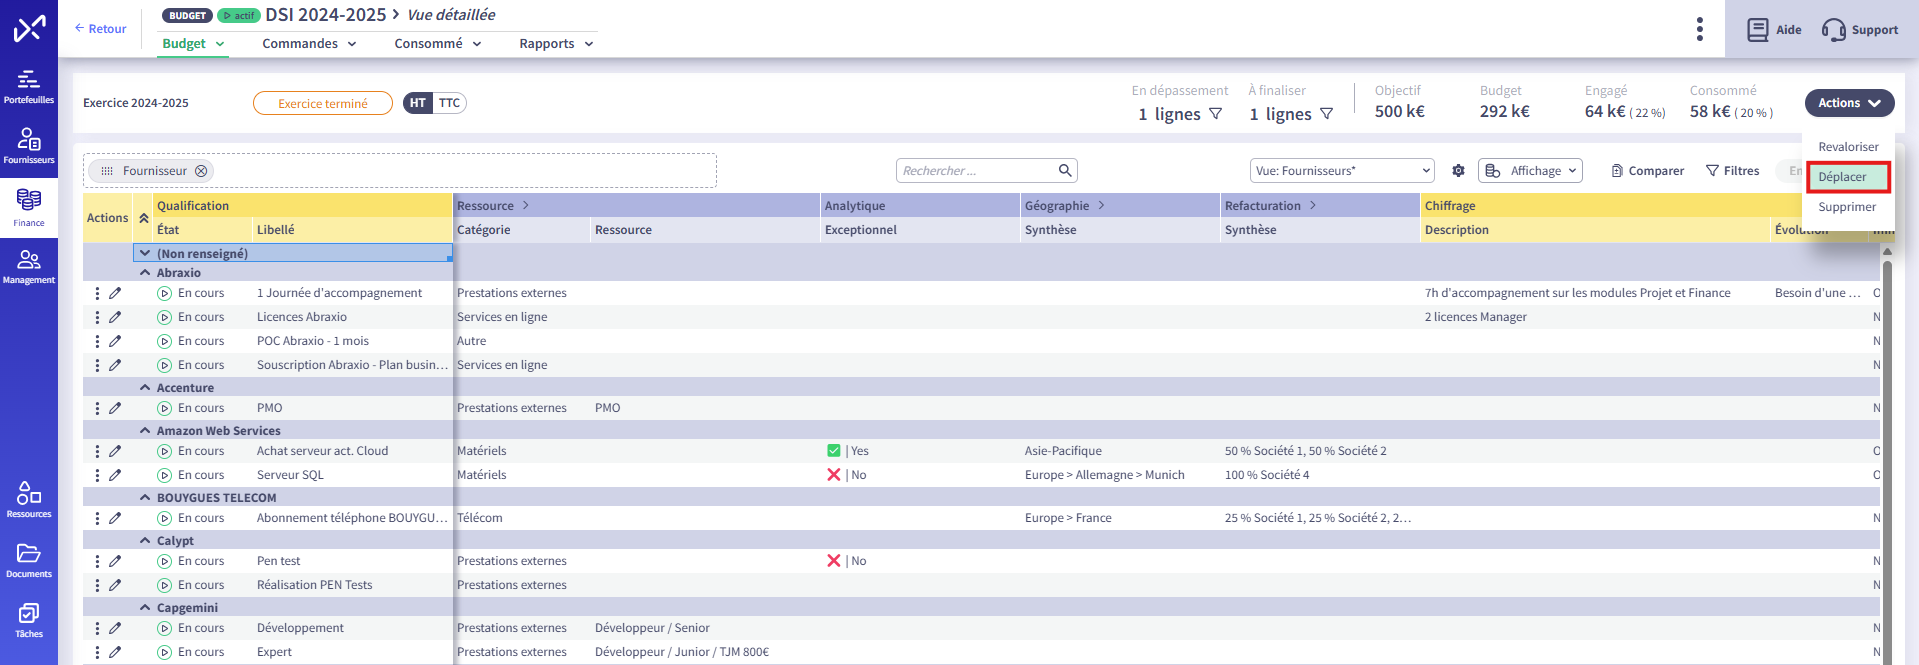
Task: Collapse the Amazon Web Services group
Action: tap(145, 431)
